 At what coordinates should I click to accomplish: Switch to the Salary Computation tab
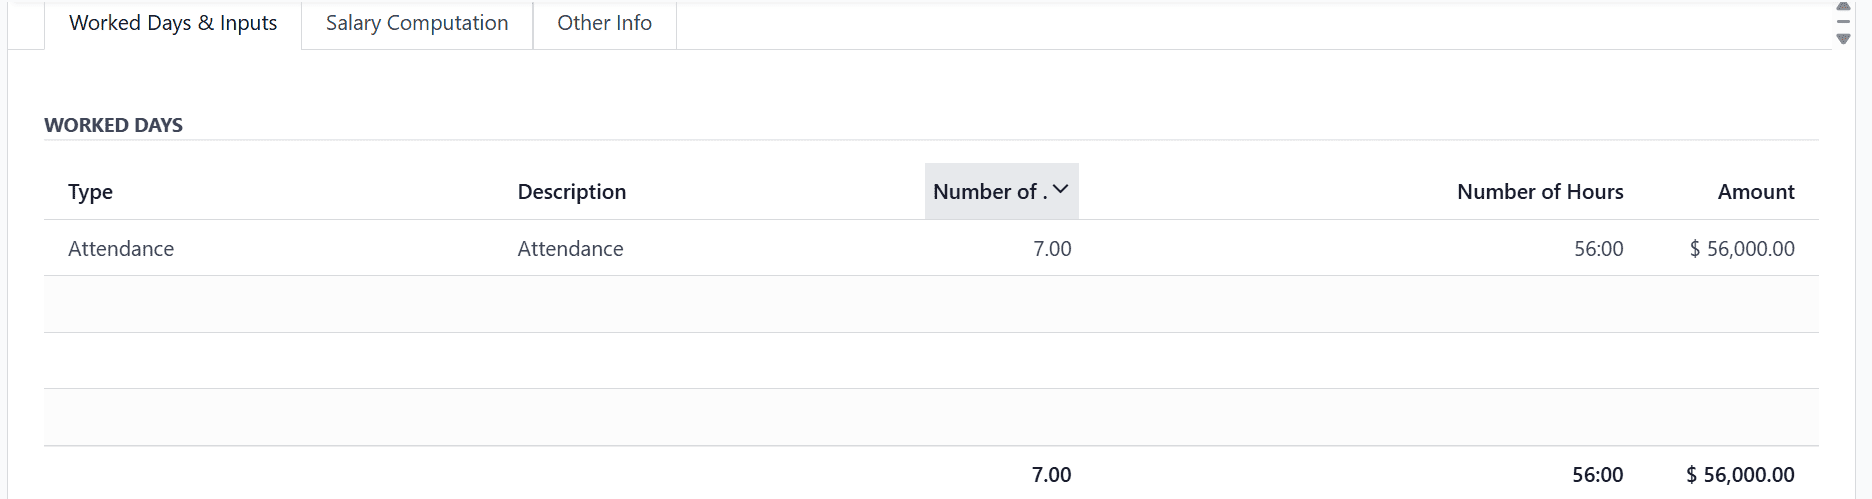[417, 23]
